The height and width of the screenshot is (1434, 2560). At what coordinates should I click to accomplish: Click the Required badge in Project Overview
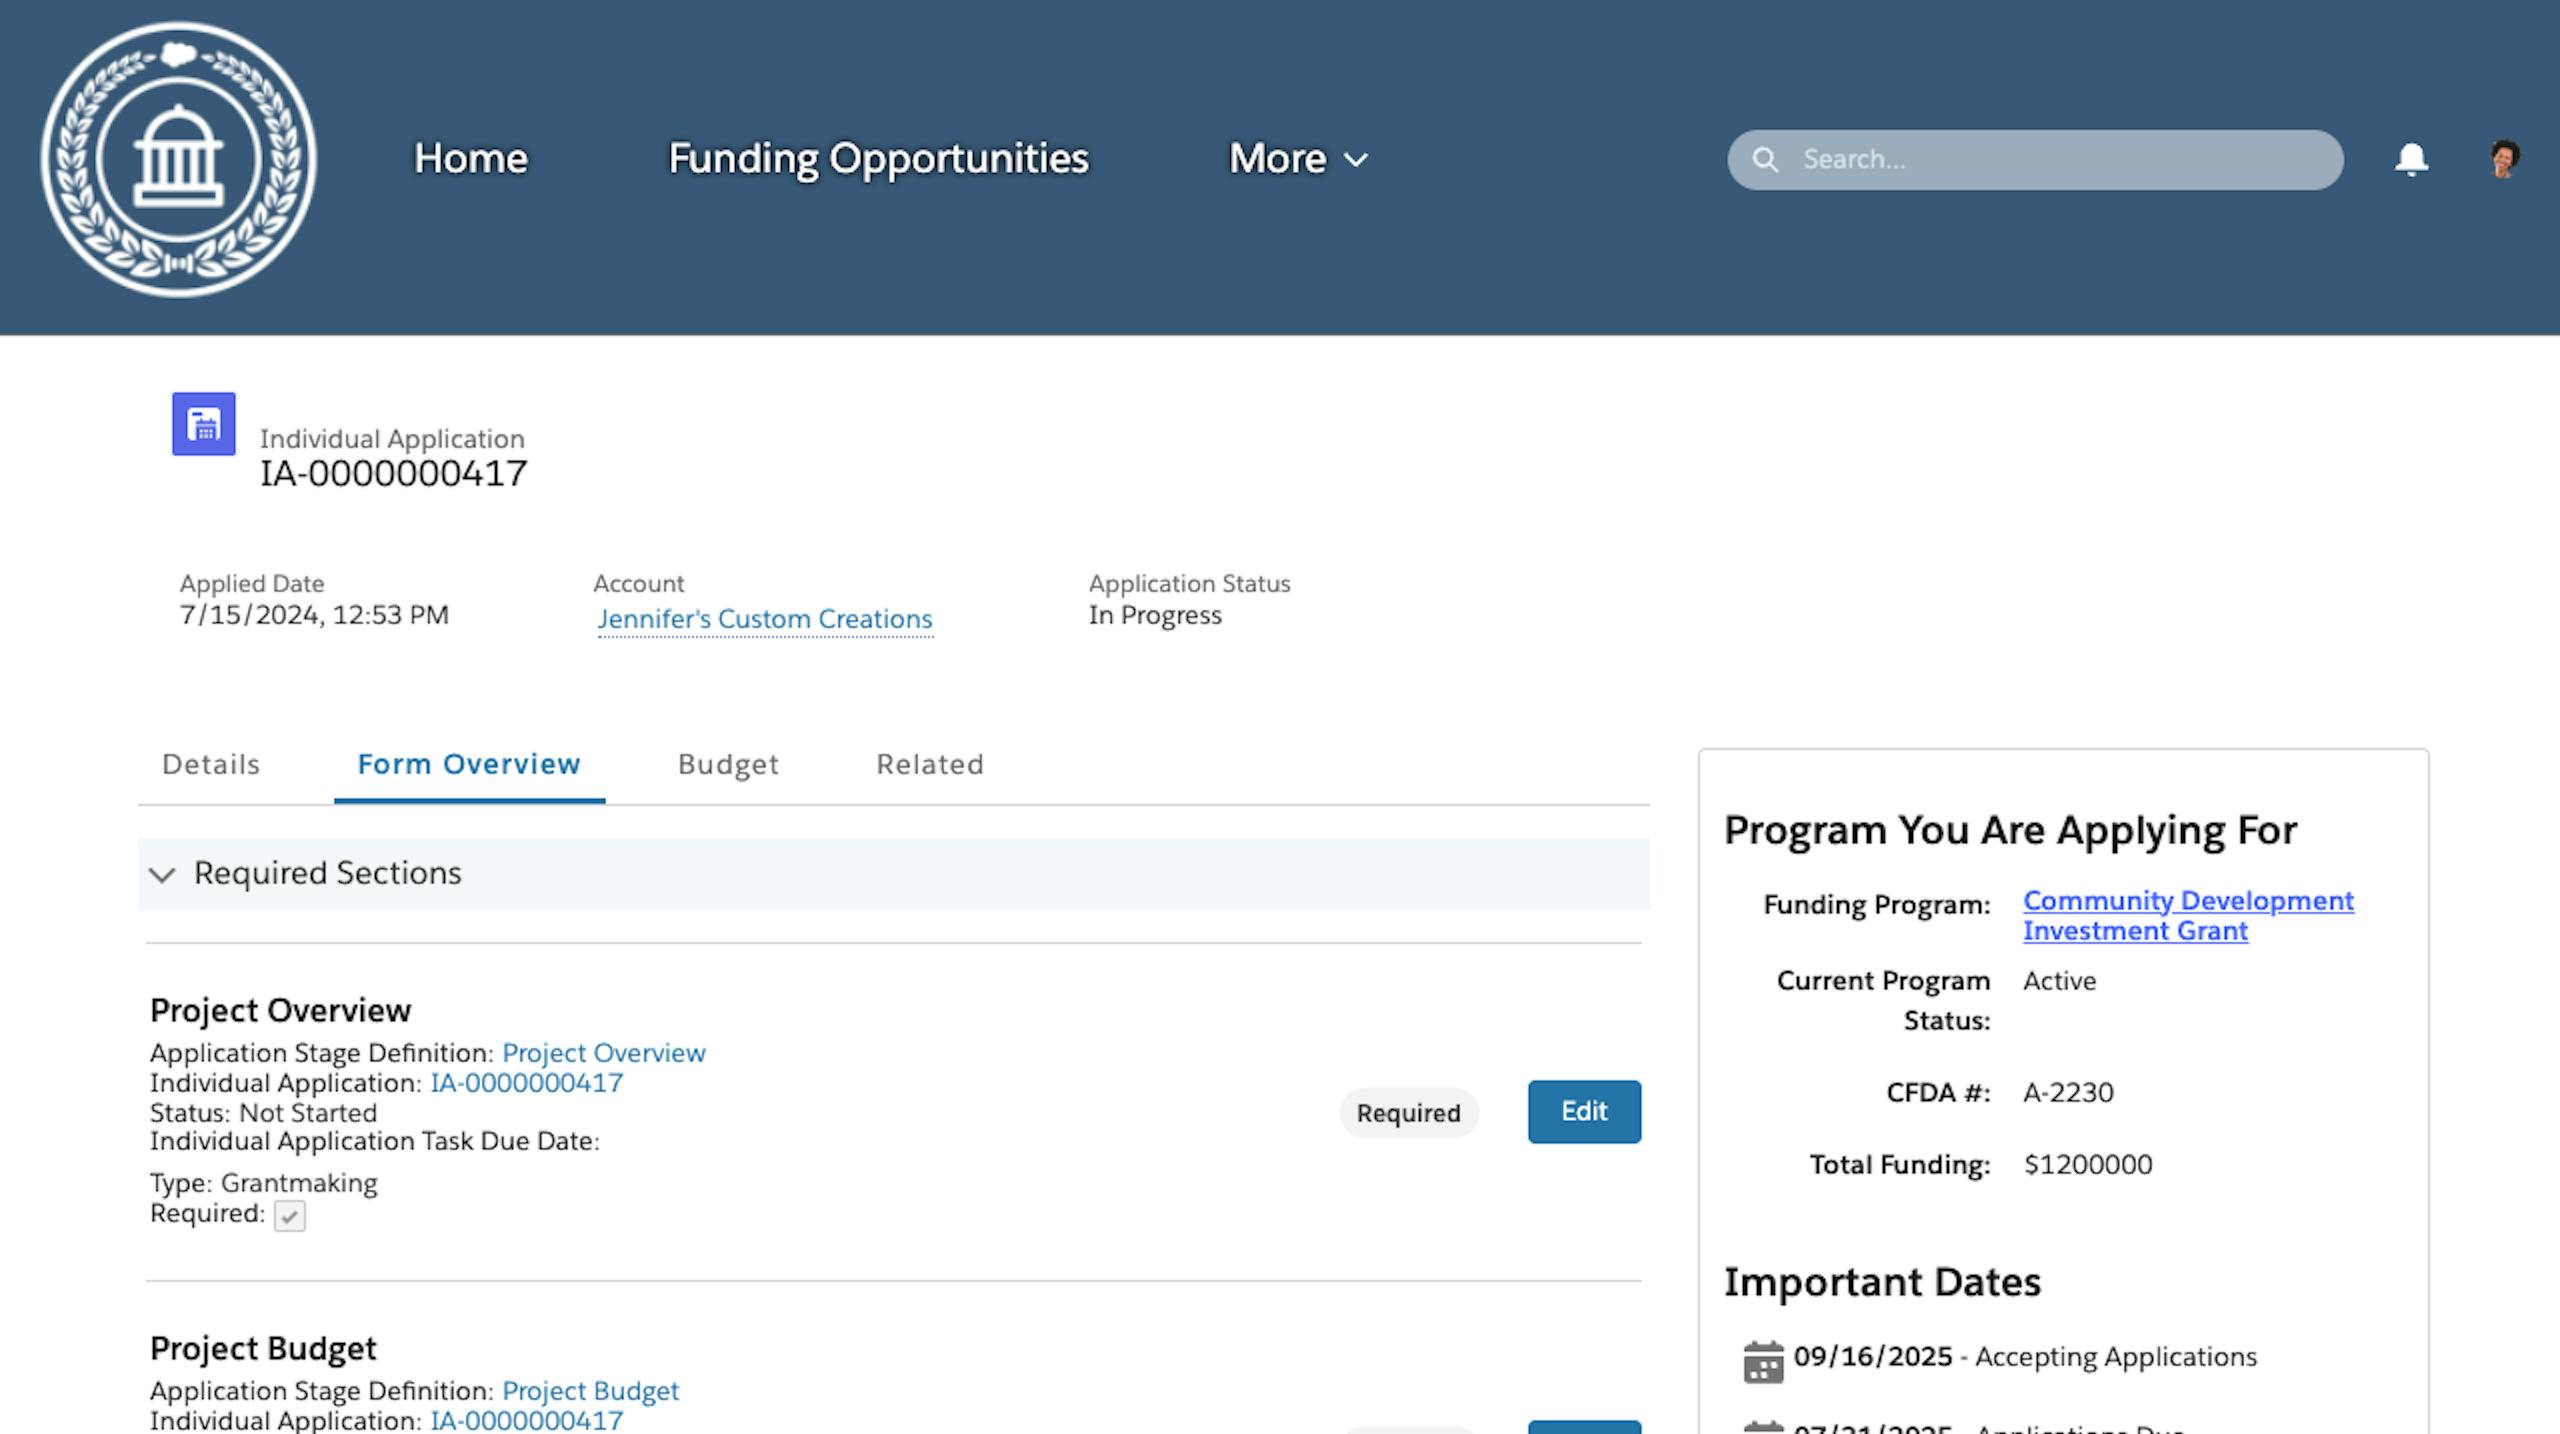[x=1408, y=1113]
